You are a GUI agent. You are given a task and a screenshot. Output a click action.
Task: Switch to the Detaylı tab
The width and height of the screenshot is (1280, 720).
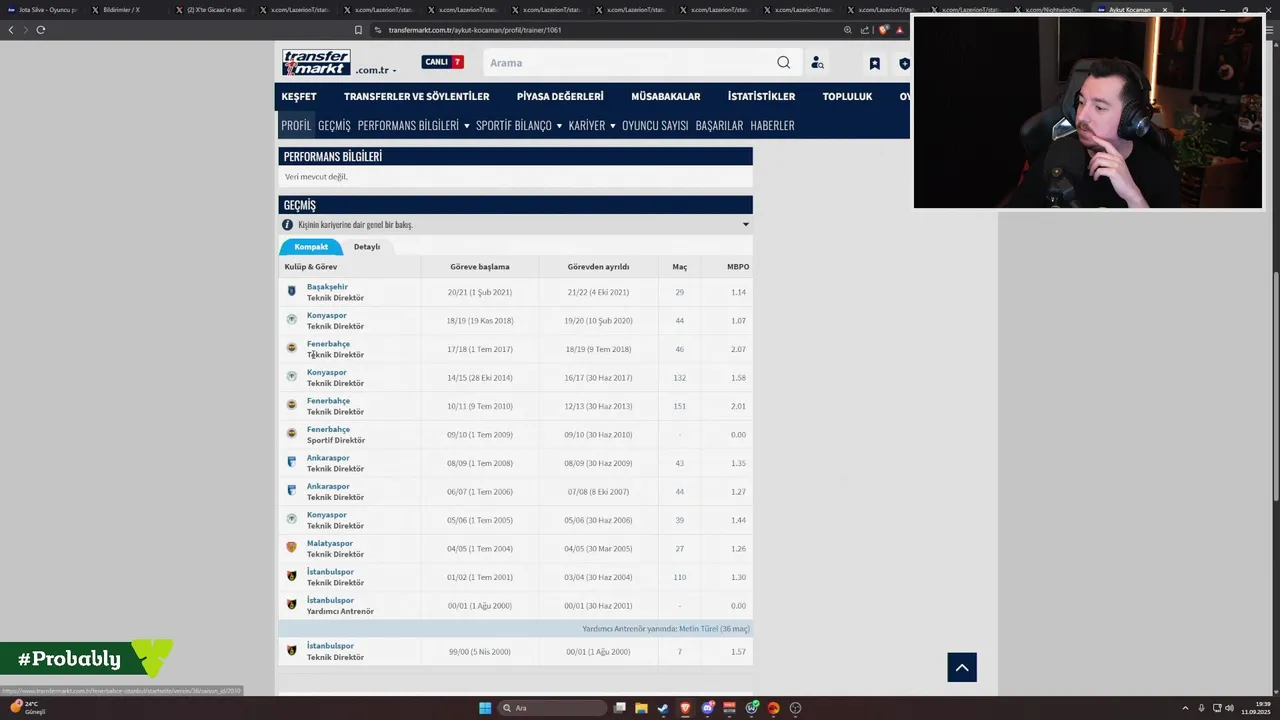coord(367,246)
